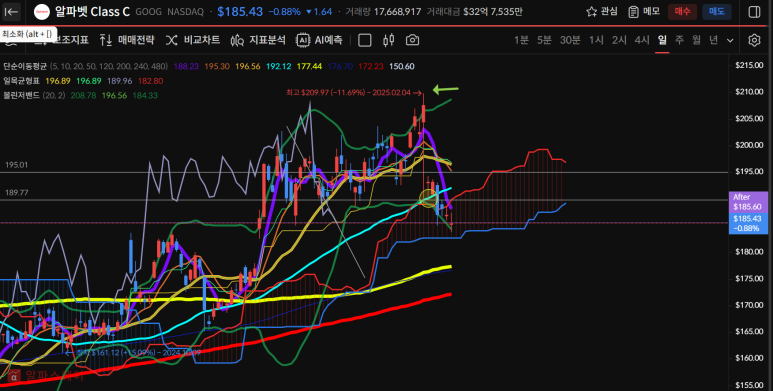
Task: Click the yellow 177.44 moving average value
Action: point(310,66)
